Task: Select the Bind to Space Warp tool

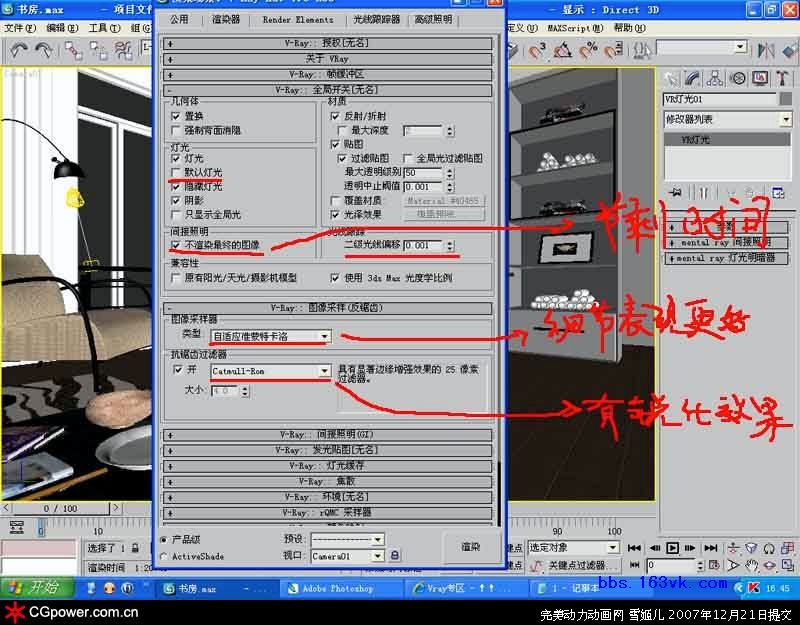Action: tap(123, 51)
